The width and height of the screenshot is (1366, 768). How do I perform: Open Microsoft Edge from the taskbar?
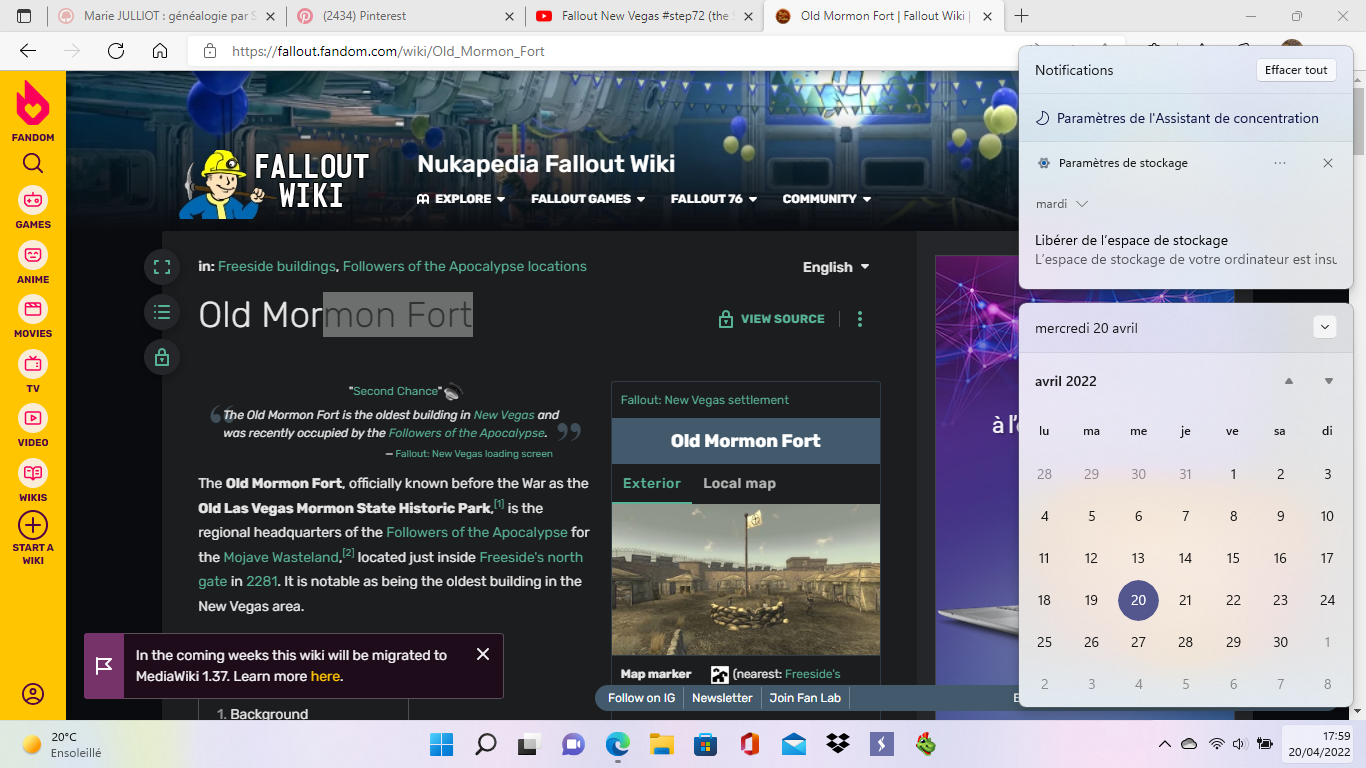point(617,744)
